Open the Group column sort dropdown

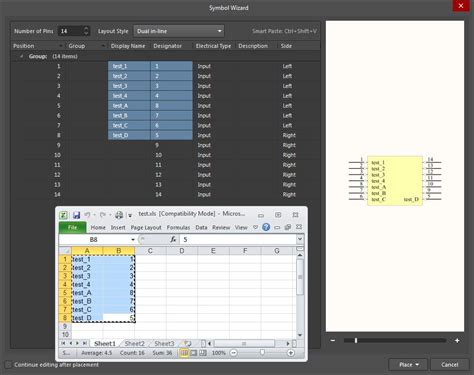point(103,46)
